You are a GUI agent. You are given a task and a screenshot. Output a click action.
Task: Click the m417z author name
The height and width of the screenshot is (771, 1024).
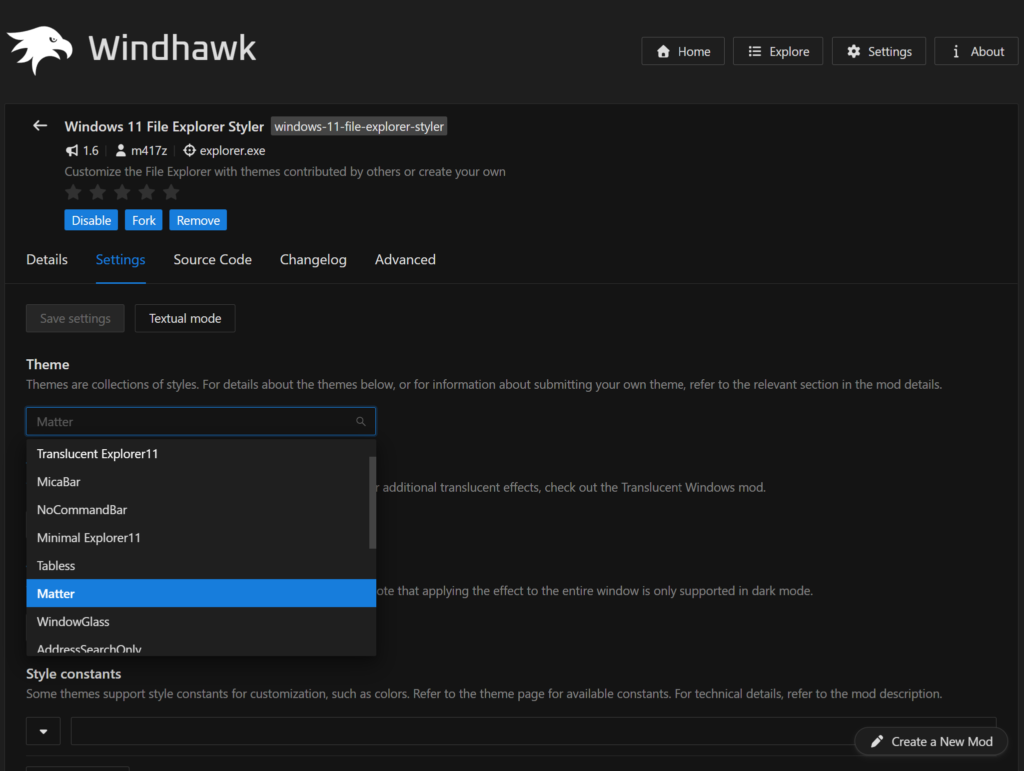pos(149,151)
